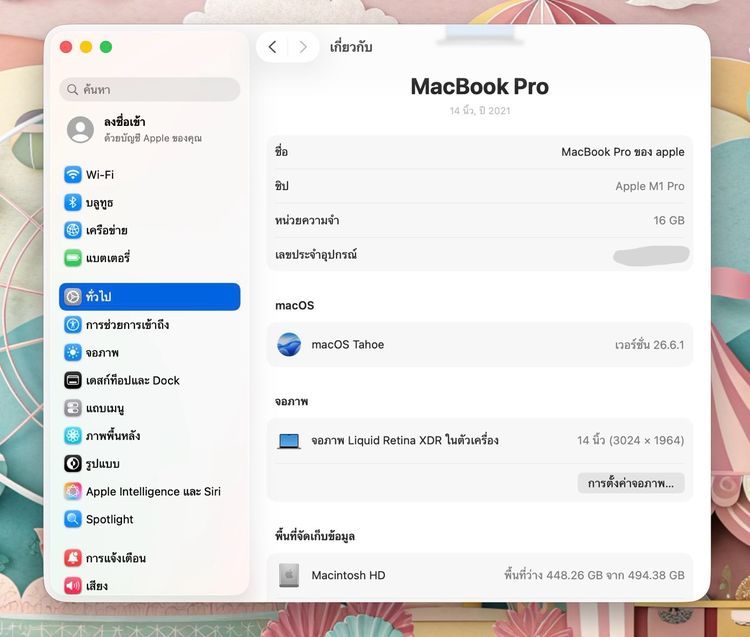
Task: Click the '14 นิ้ว, ปี 2021' subtitle
Action: click(480, 110)
